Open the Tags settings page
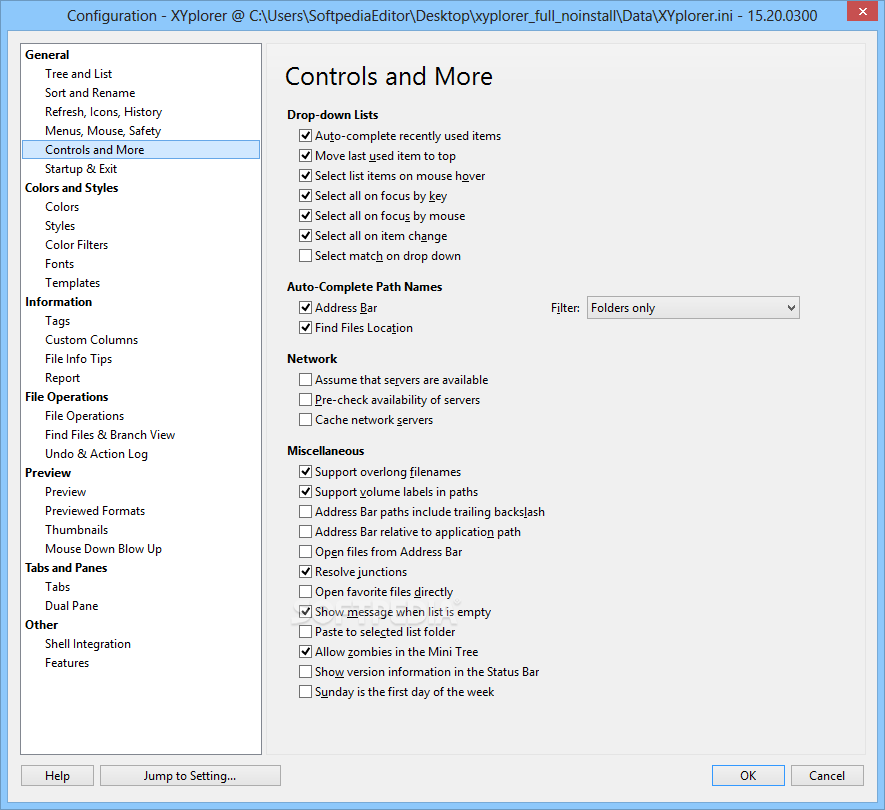This screenshot has height=810, width=885. coord(58,321)
